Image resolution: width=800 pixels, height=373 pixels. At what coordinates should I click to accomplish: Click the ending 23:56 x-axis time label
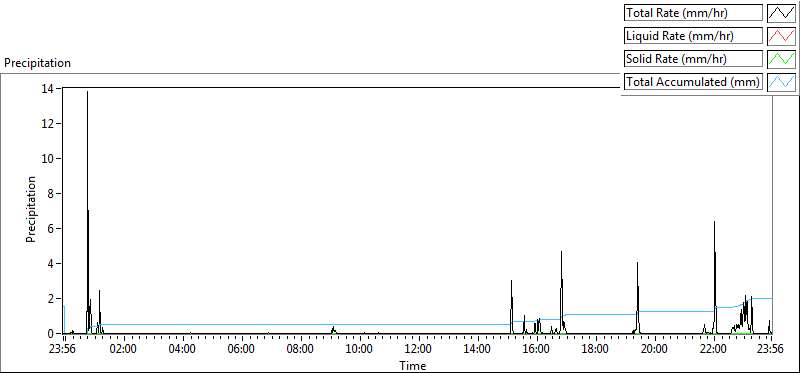tap(770, 350)
